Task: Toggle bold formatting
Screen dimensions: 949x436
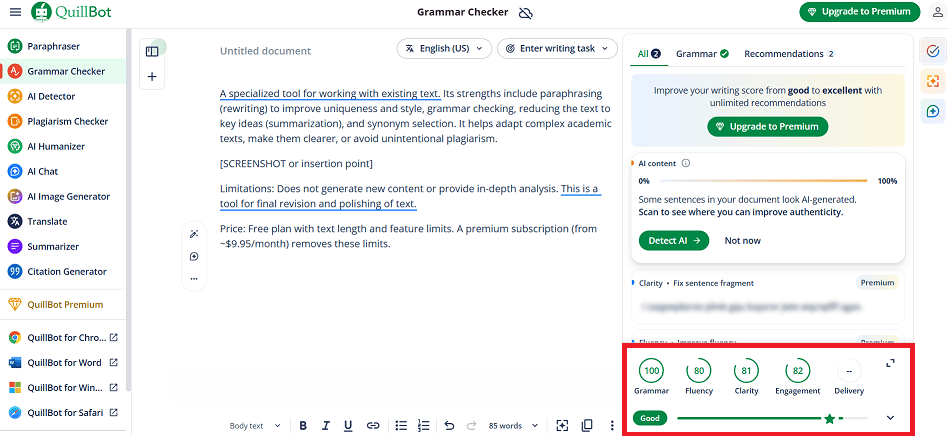Action: (x=303, y=426)
